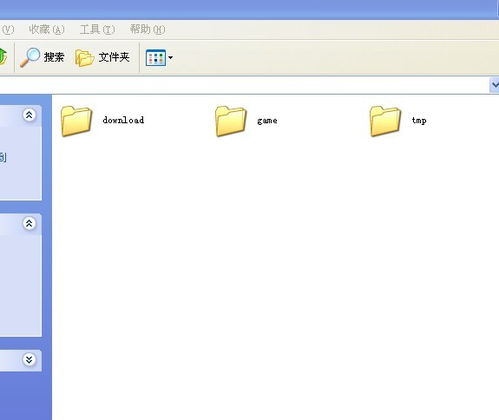Select the tmp folder icon
The width and height of the screenshot is (499, 420).
[x=385, y=121]
